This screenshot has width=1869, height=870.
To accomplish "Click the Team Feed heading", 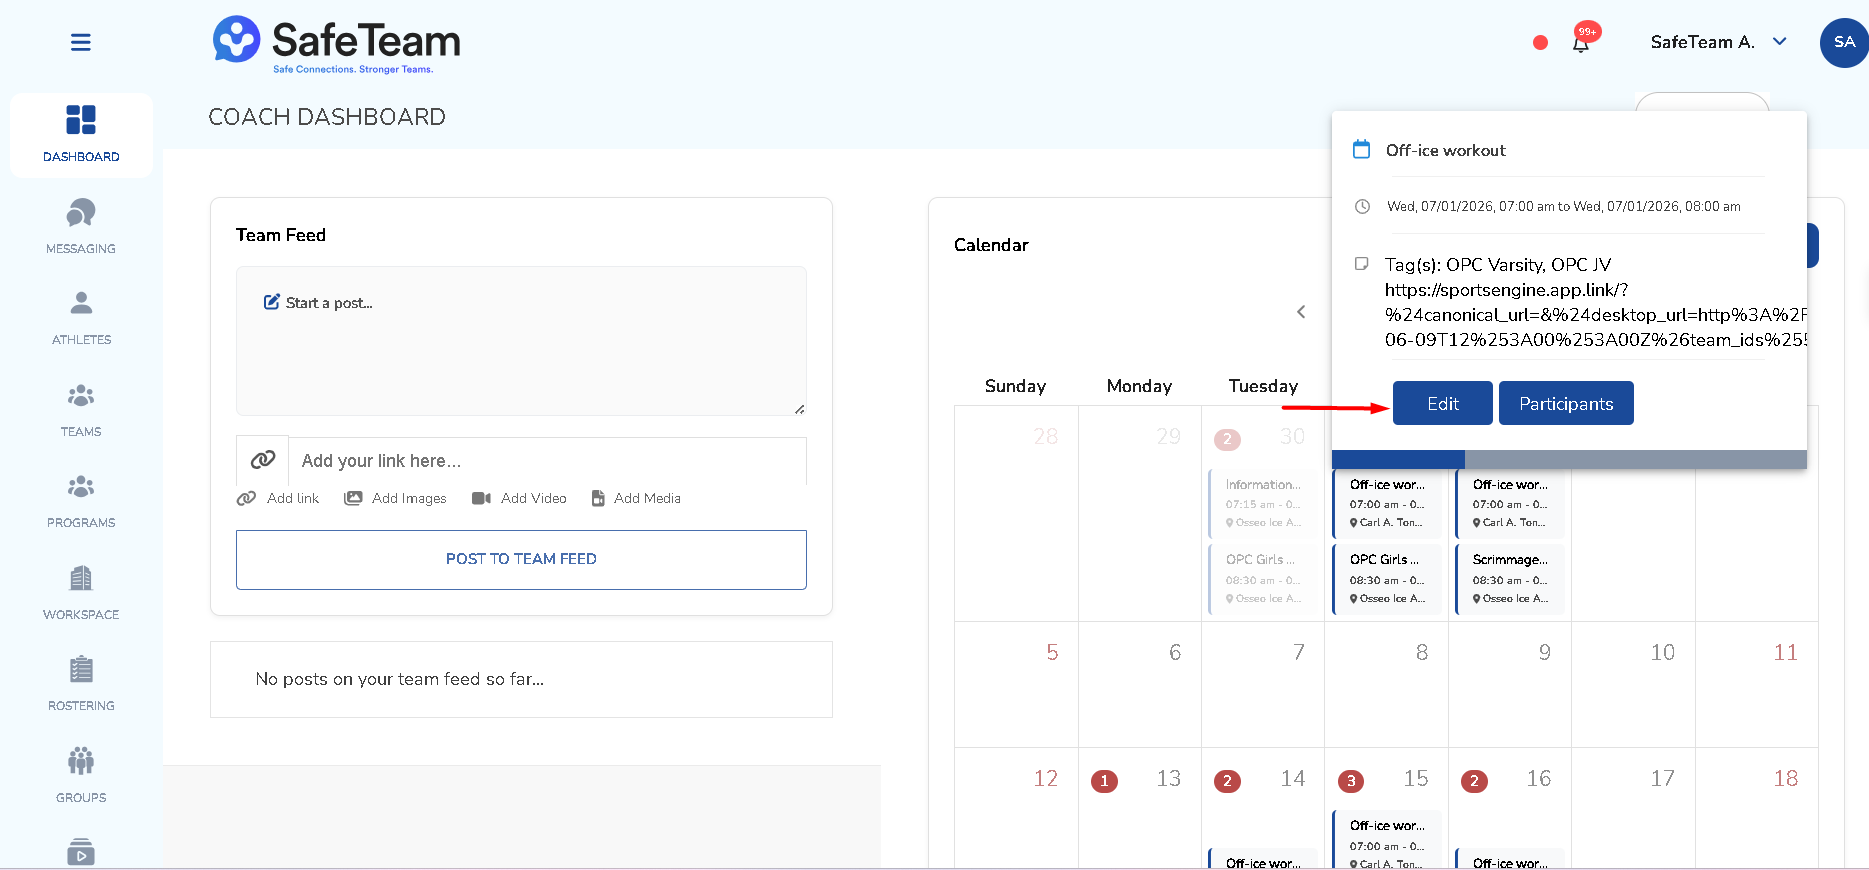I will tap(281, 235).
